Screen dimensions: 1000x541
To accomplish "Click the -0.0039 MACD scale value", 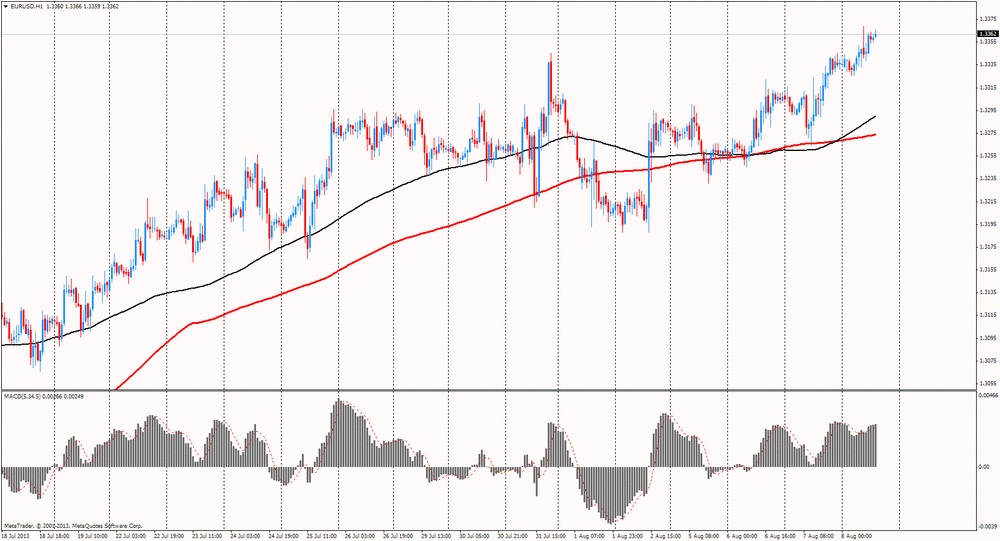I will pyautogui.click(x=988, y=526).
